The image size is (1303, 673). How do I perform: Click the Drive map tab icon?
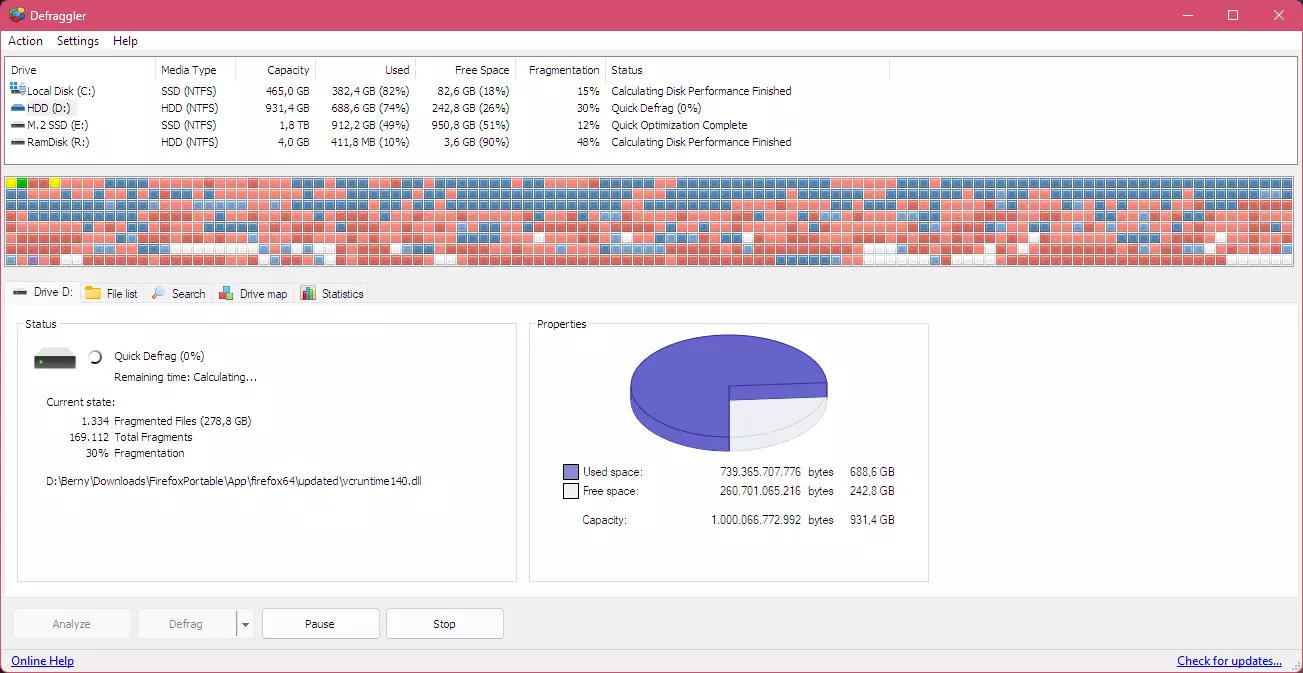click(226, 293)
